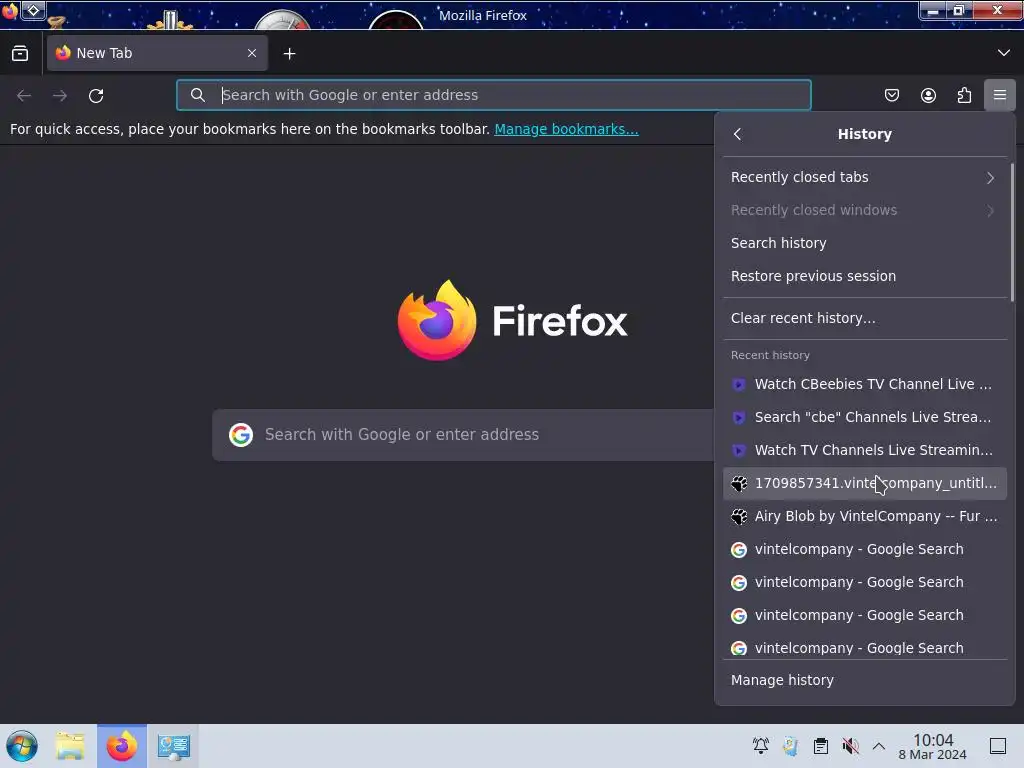Open the Start menu orb
Viewport: 1024px width, 768px height.
tap(22, 746)
